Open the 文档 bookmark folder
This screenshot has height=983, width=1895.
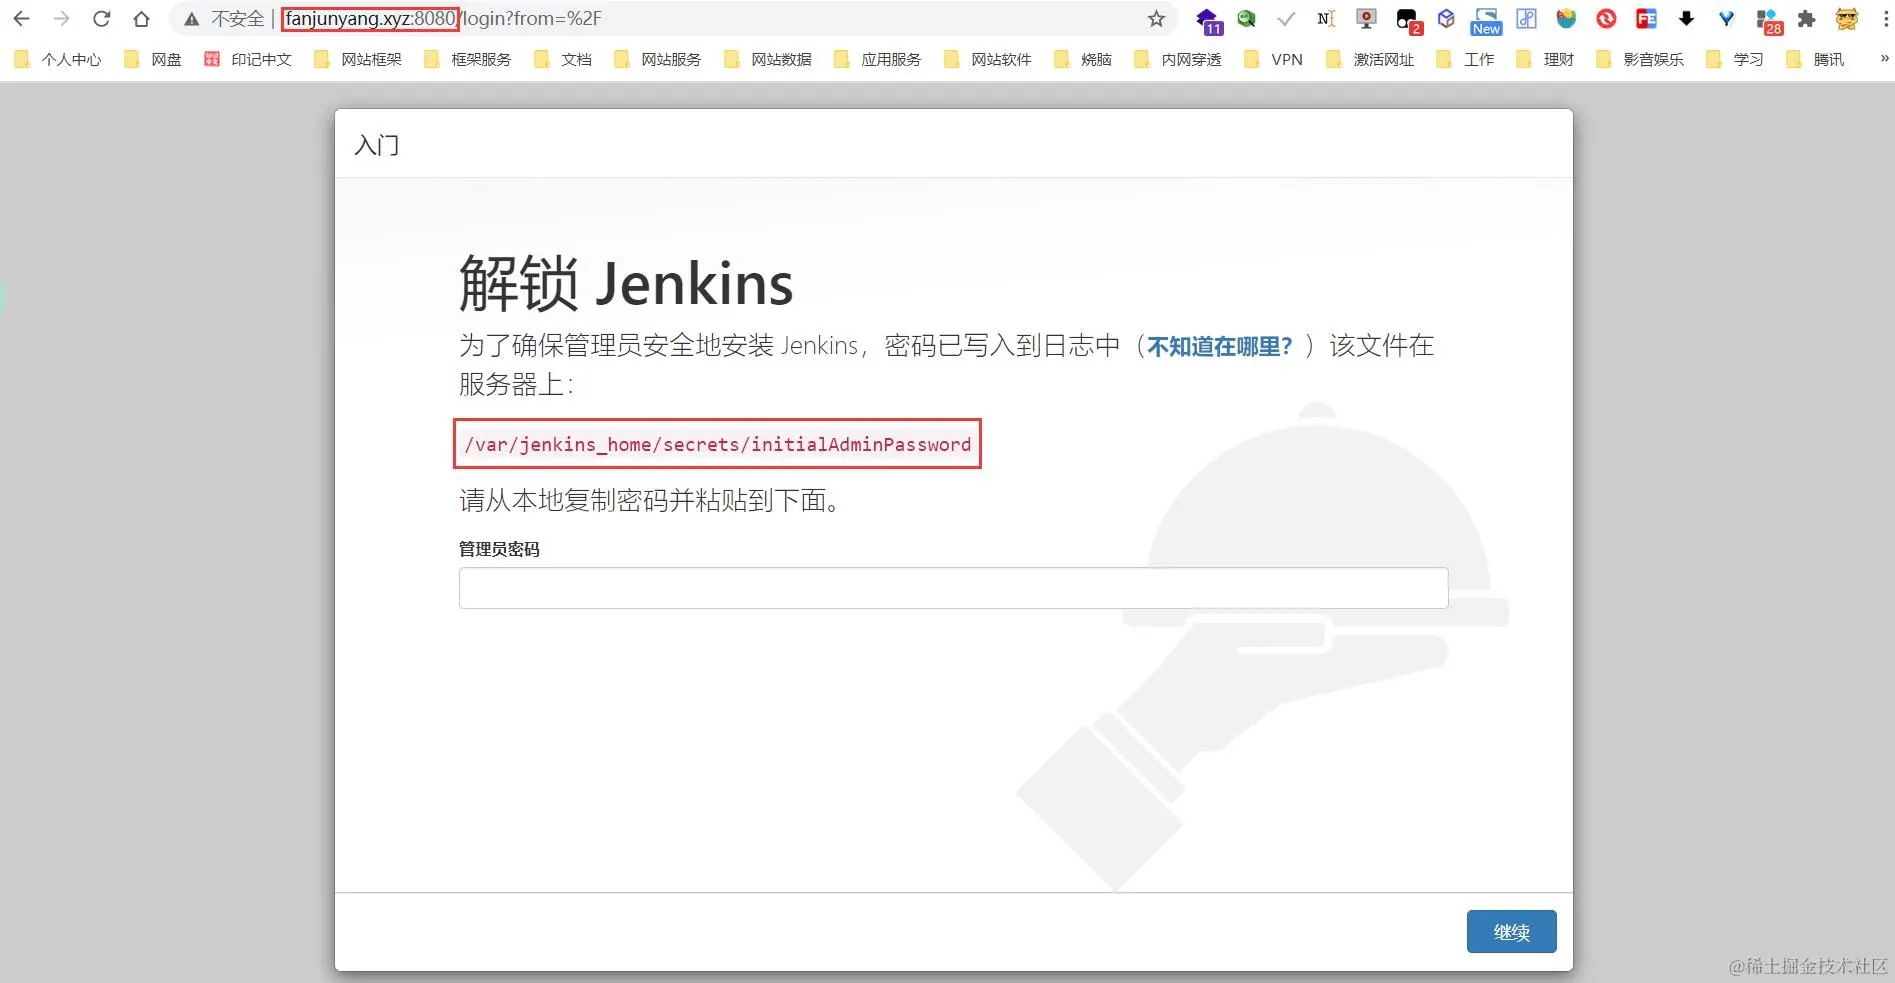click(x=563, y=60)
